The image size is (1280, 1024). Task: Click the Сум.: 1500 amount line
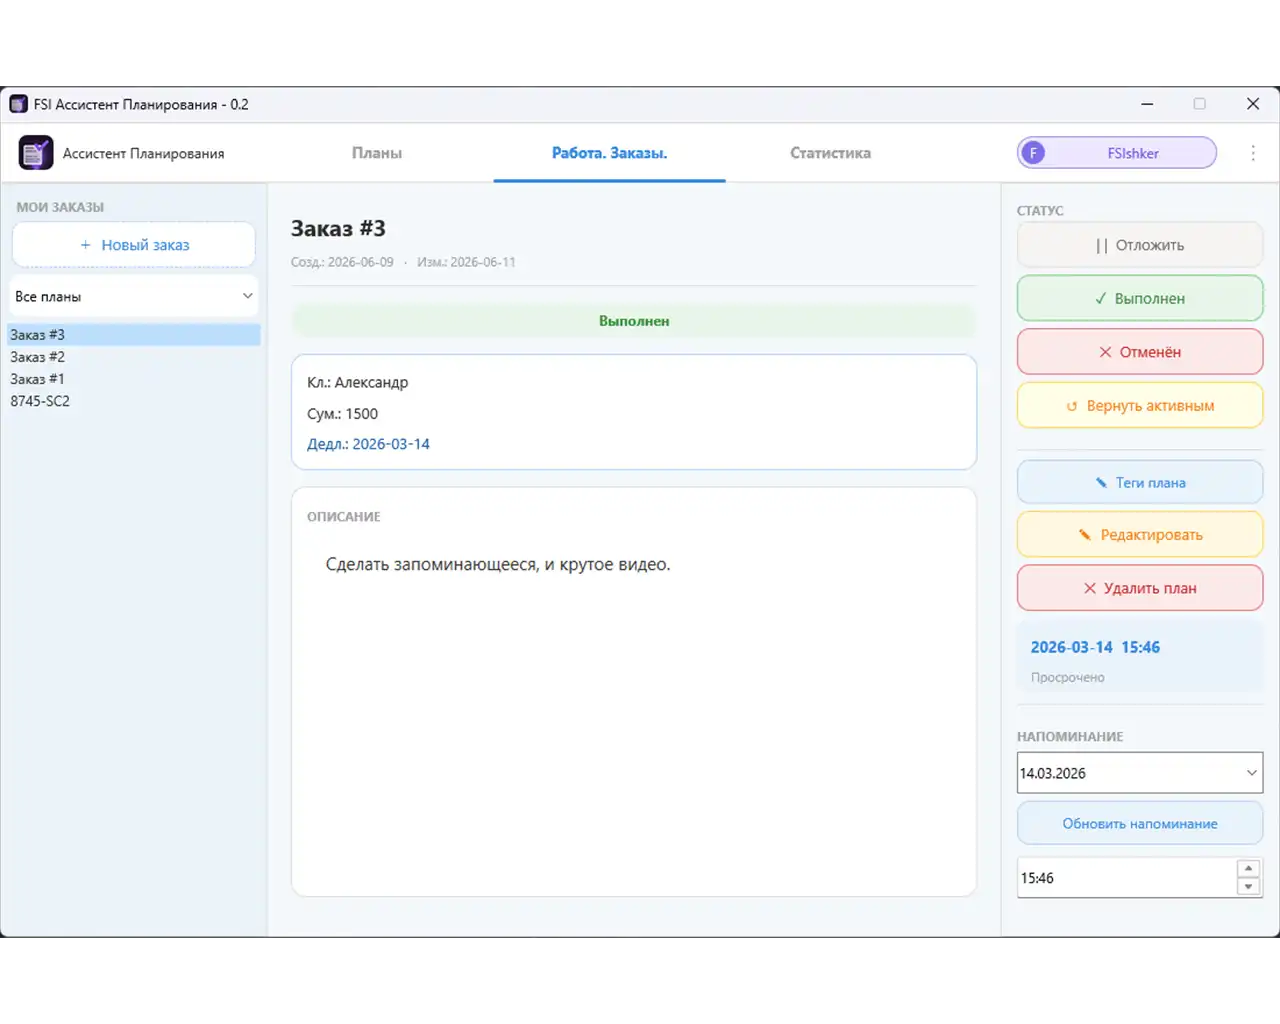[342, 414]
